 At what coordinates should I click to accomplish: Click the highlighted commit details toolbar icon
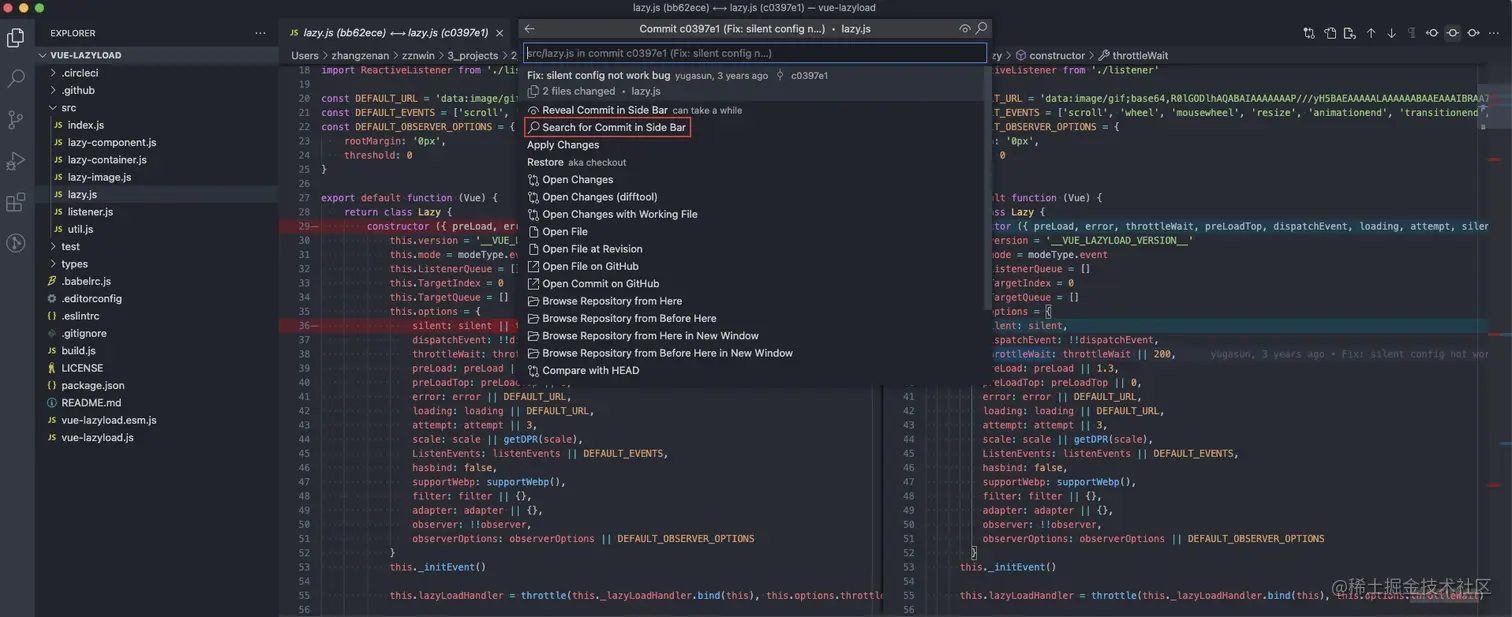(1453, 33)
